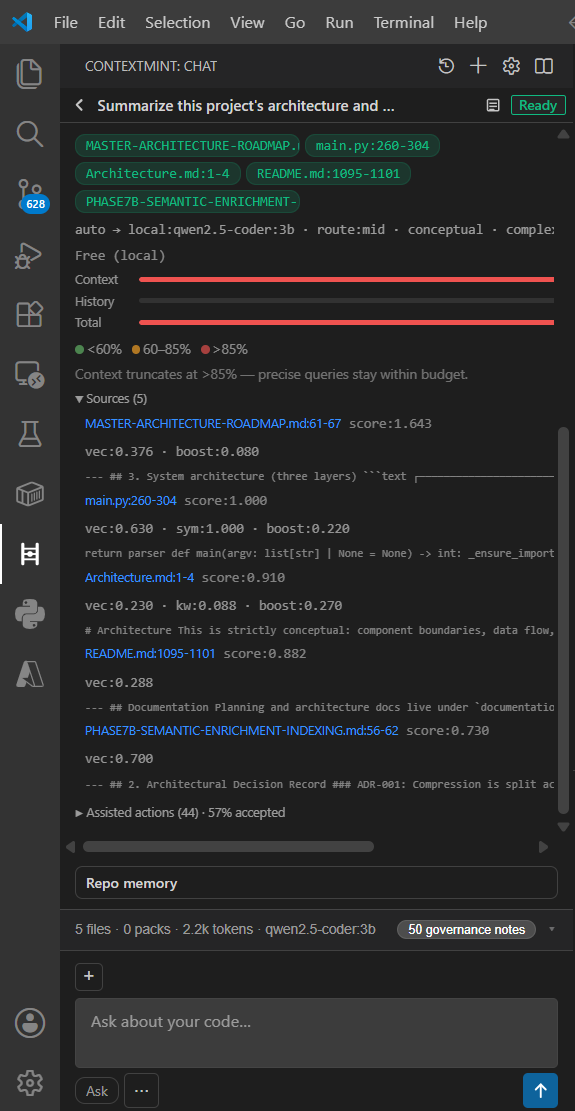The image size is (575, 1111).
Task: Click the score:1.643 text
Action: pyautogui.click(x=390, y=424)
